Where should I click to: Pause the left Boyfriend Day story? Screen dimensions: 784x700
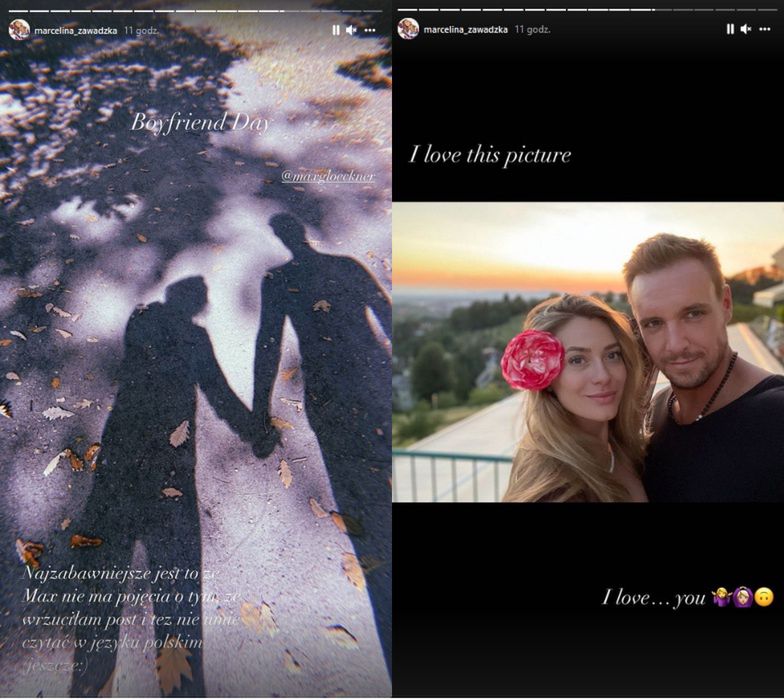pos(336,30)
